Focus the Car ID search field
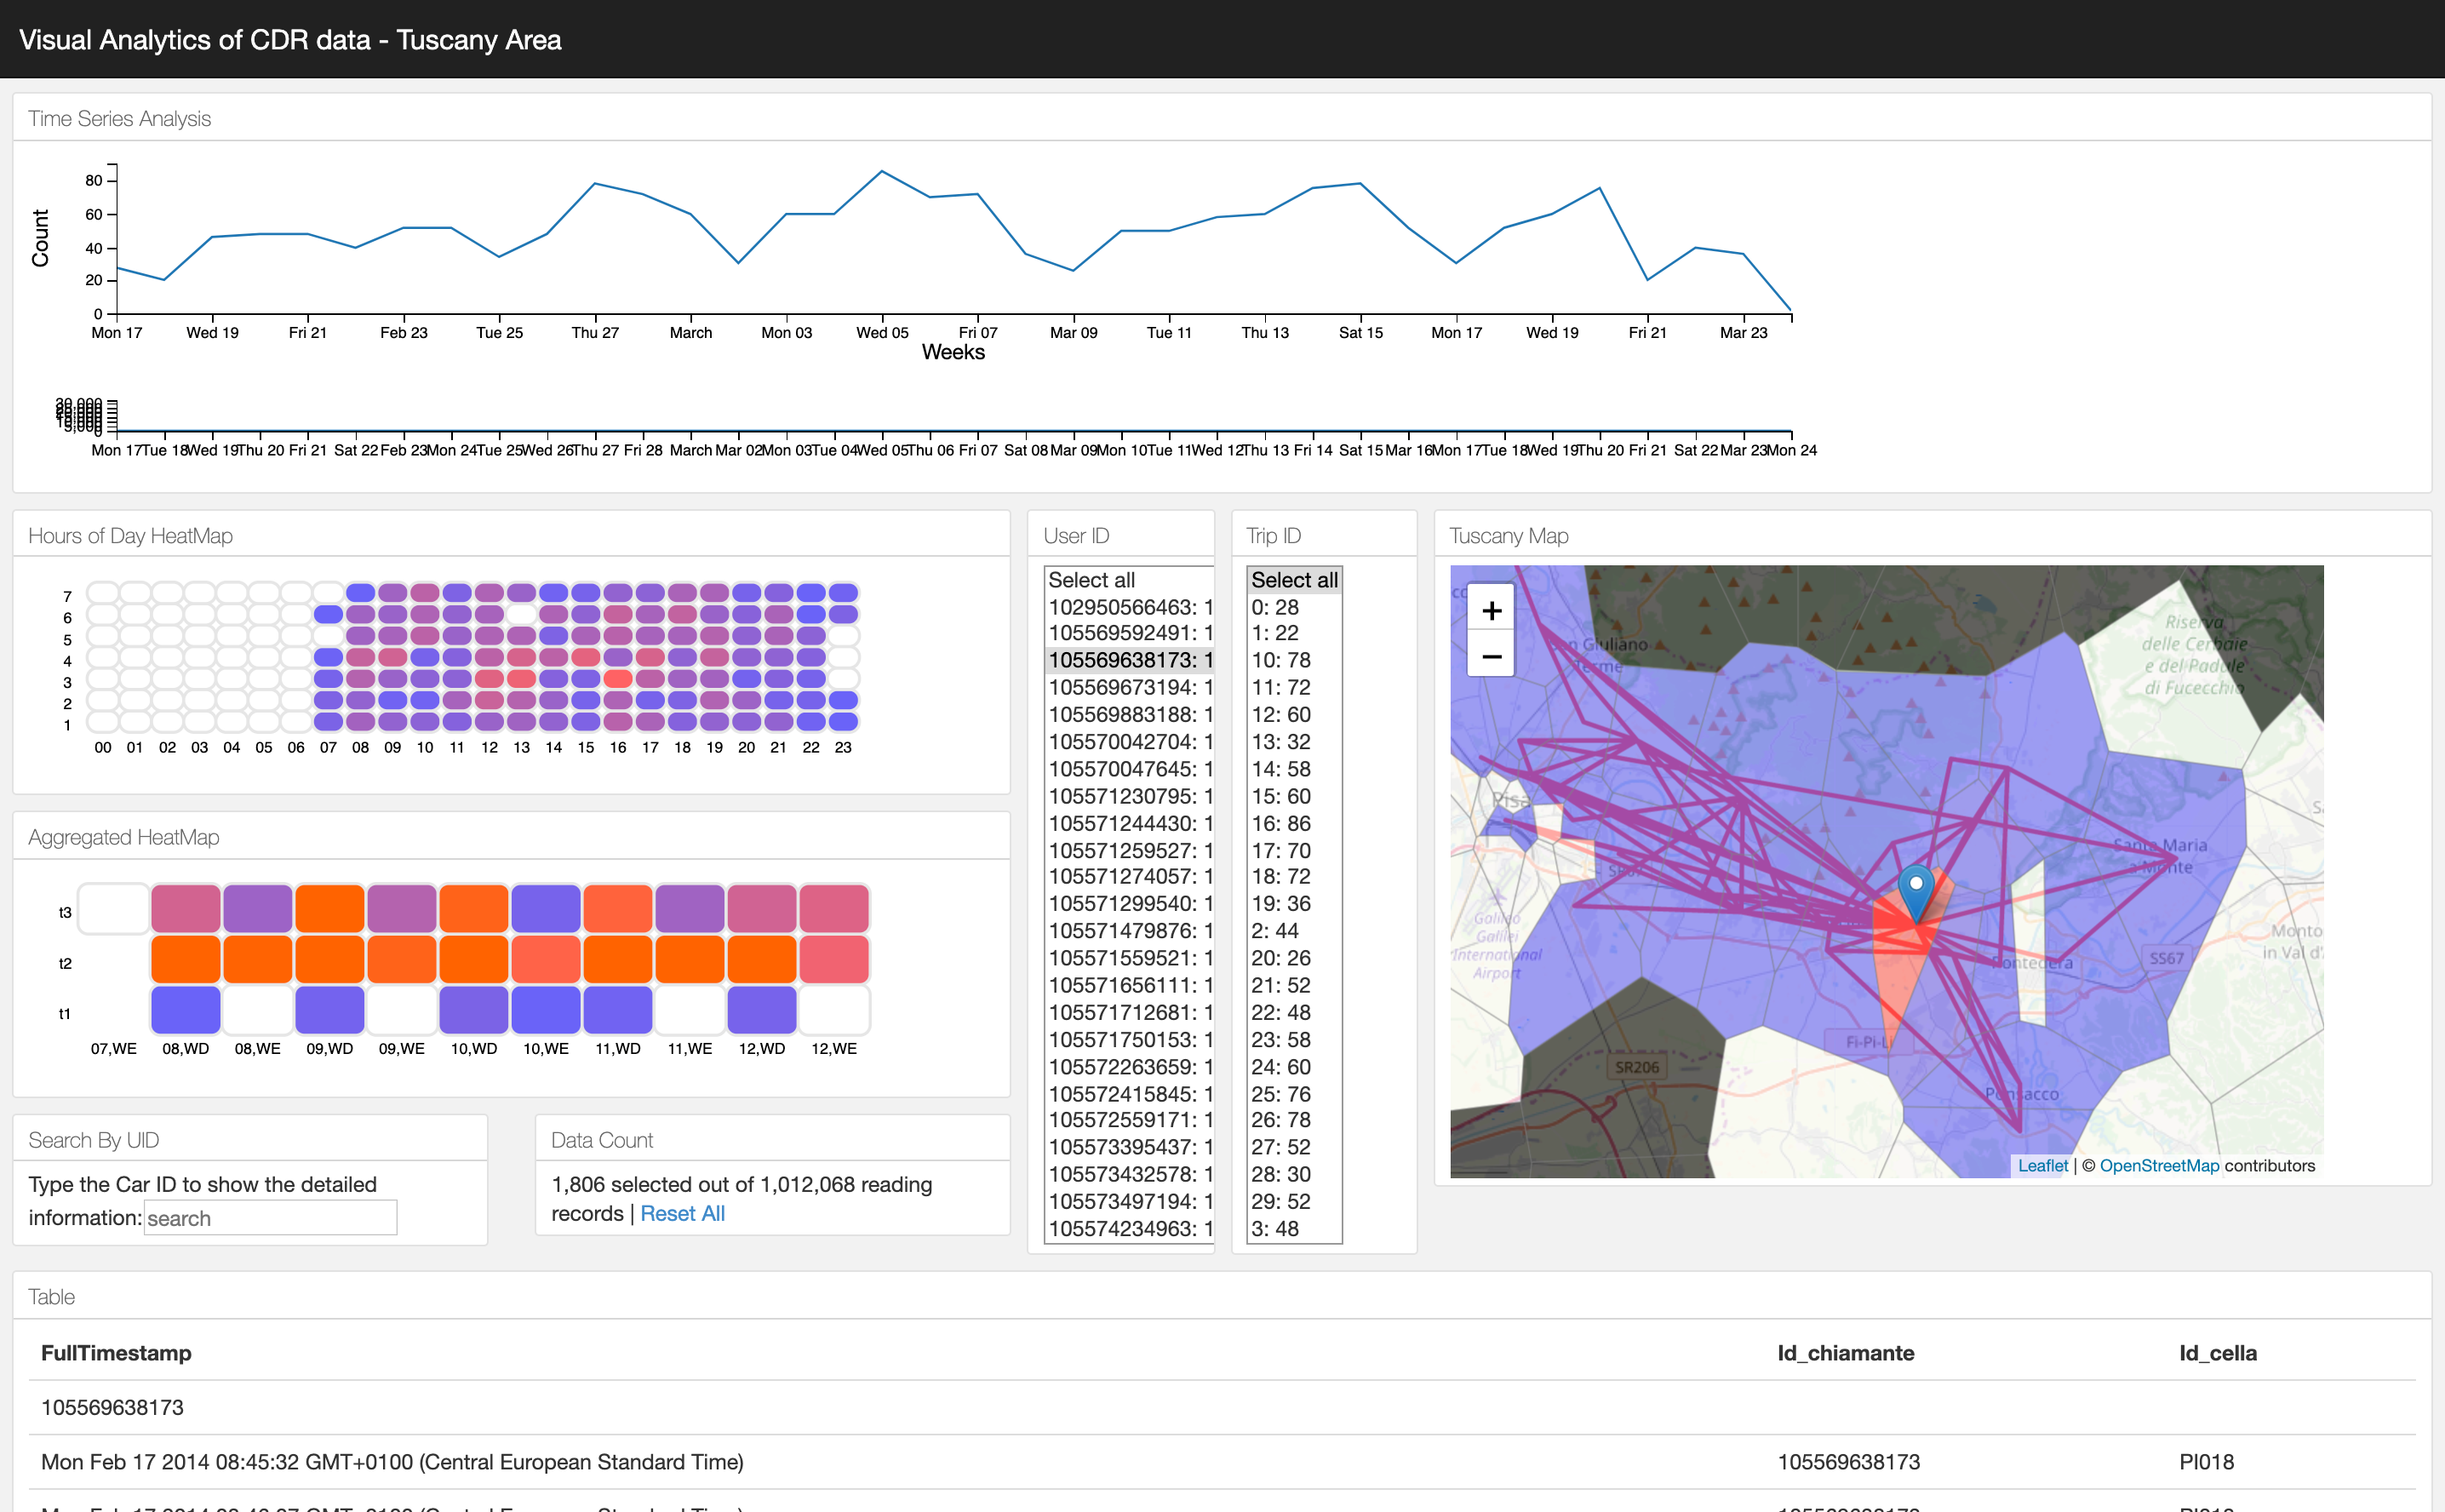2445x1512 pixels. point(270,1218)
